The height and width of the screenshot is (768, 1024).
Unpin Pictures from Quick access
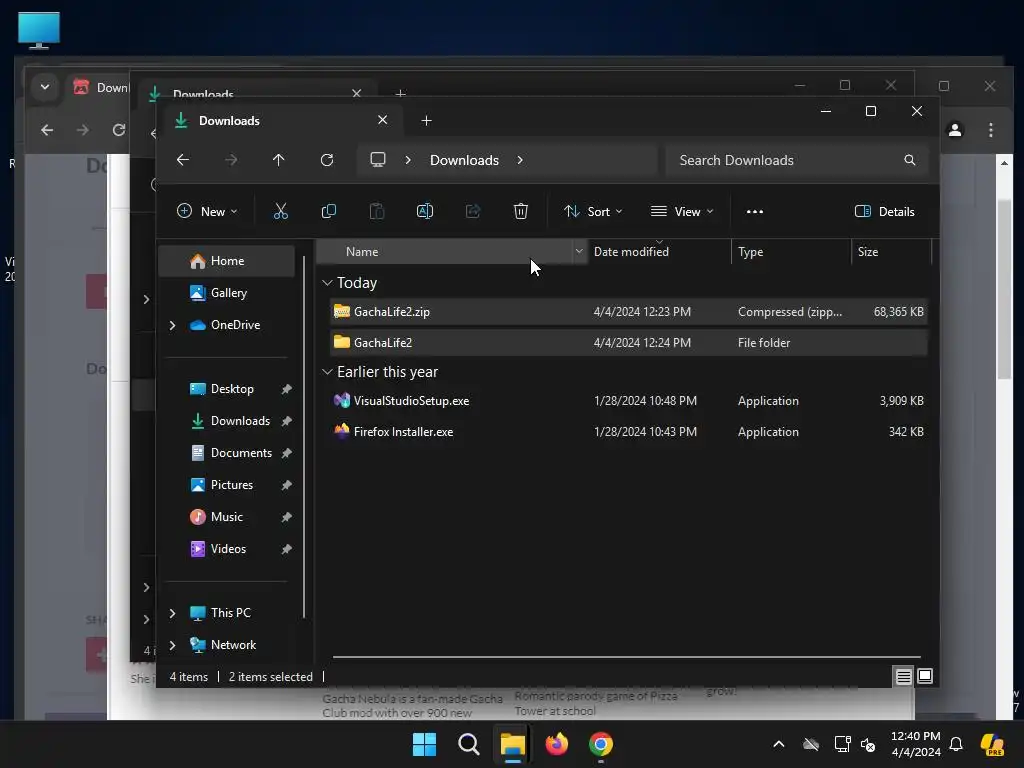pos(286,485)
